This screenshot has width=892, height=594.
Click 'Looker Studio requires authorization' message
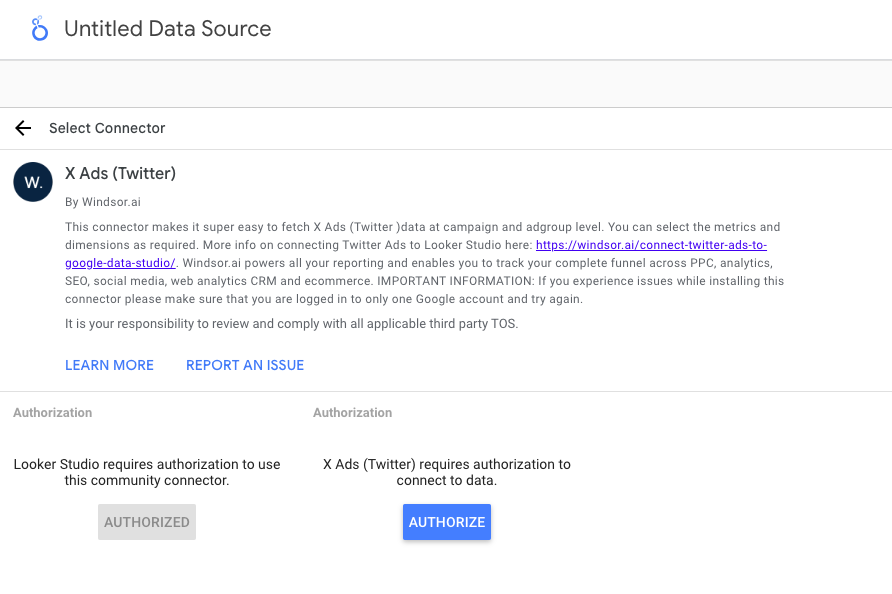(147, 472)
